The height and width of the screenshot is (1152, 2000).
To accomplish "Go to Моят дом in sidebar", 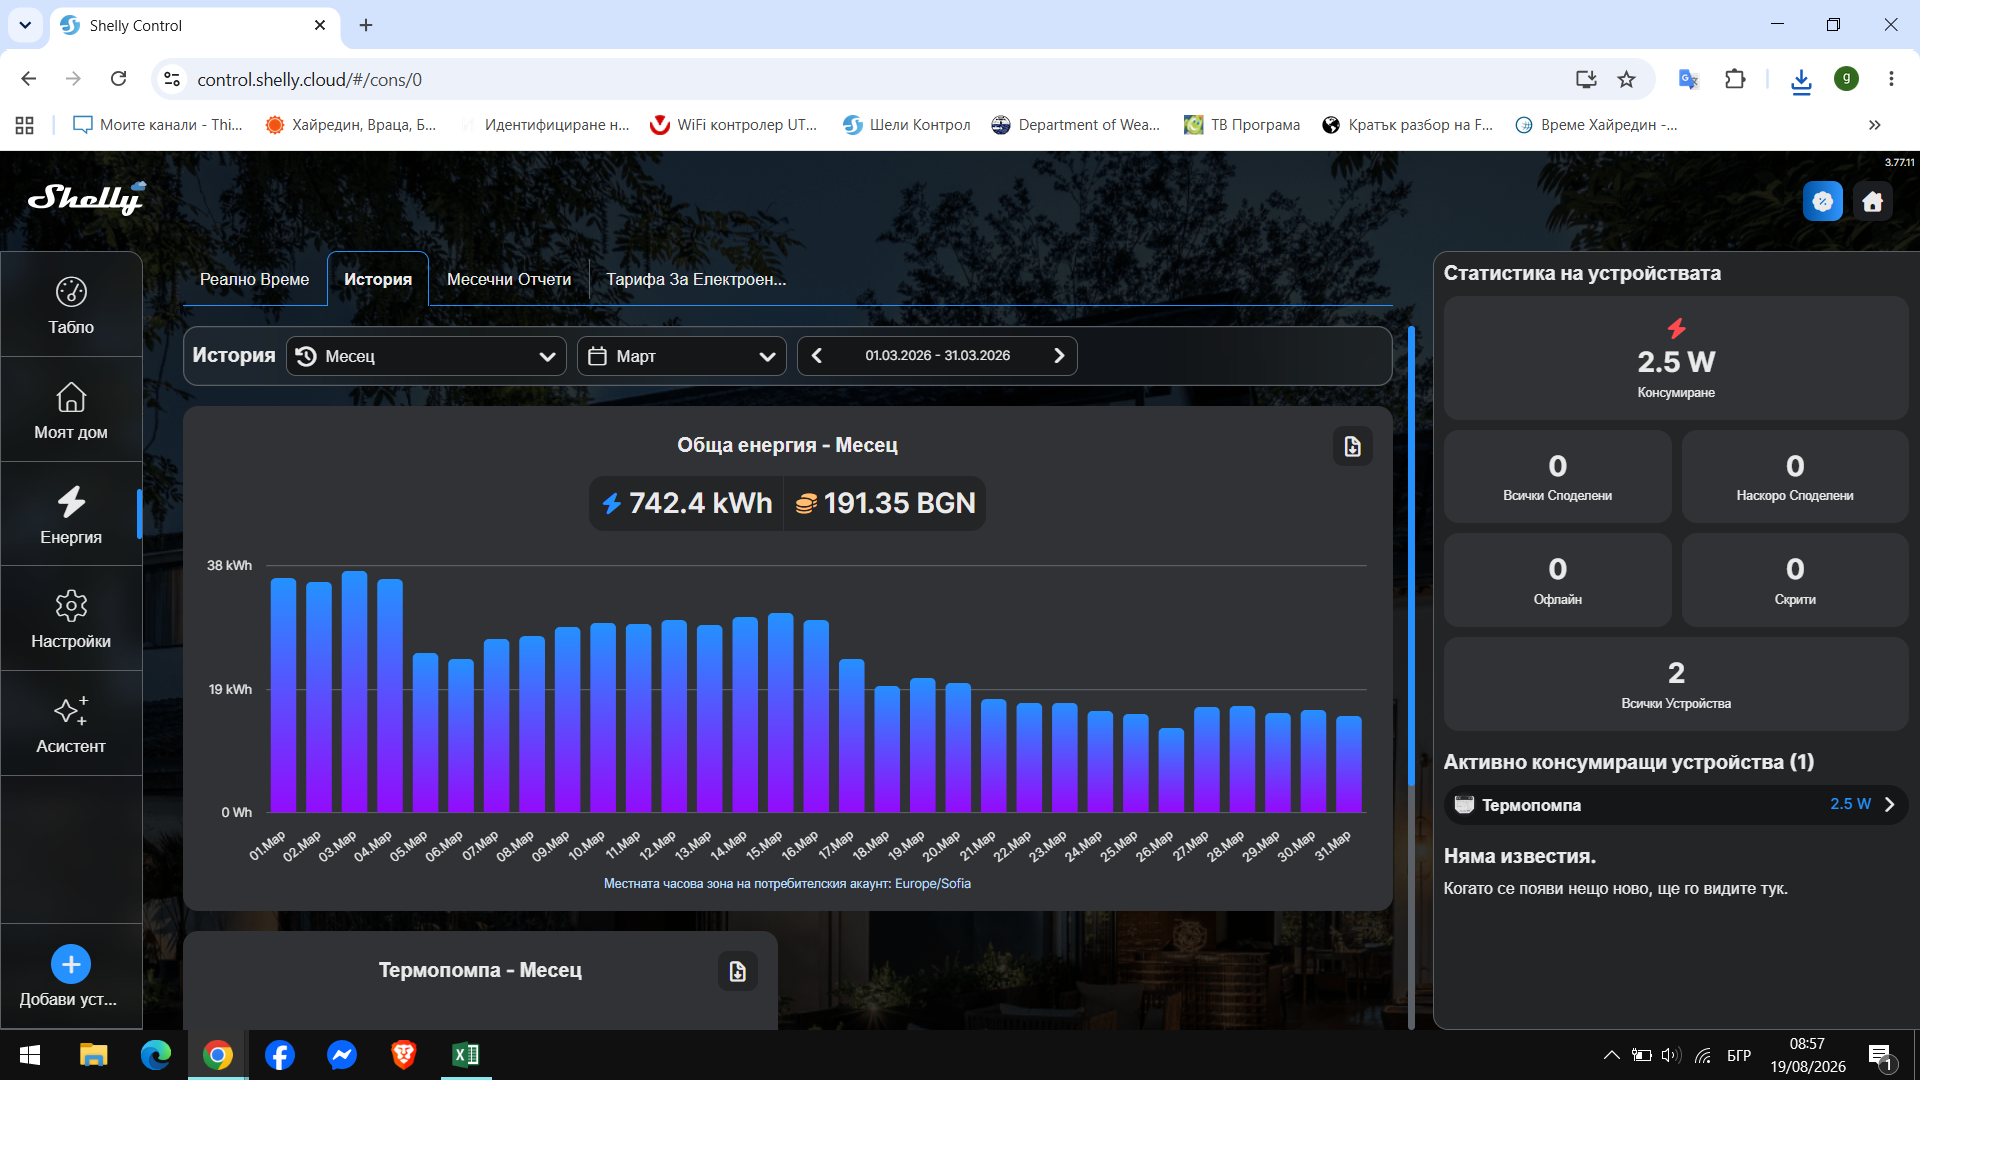I will click(x=71, y=410).
